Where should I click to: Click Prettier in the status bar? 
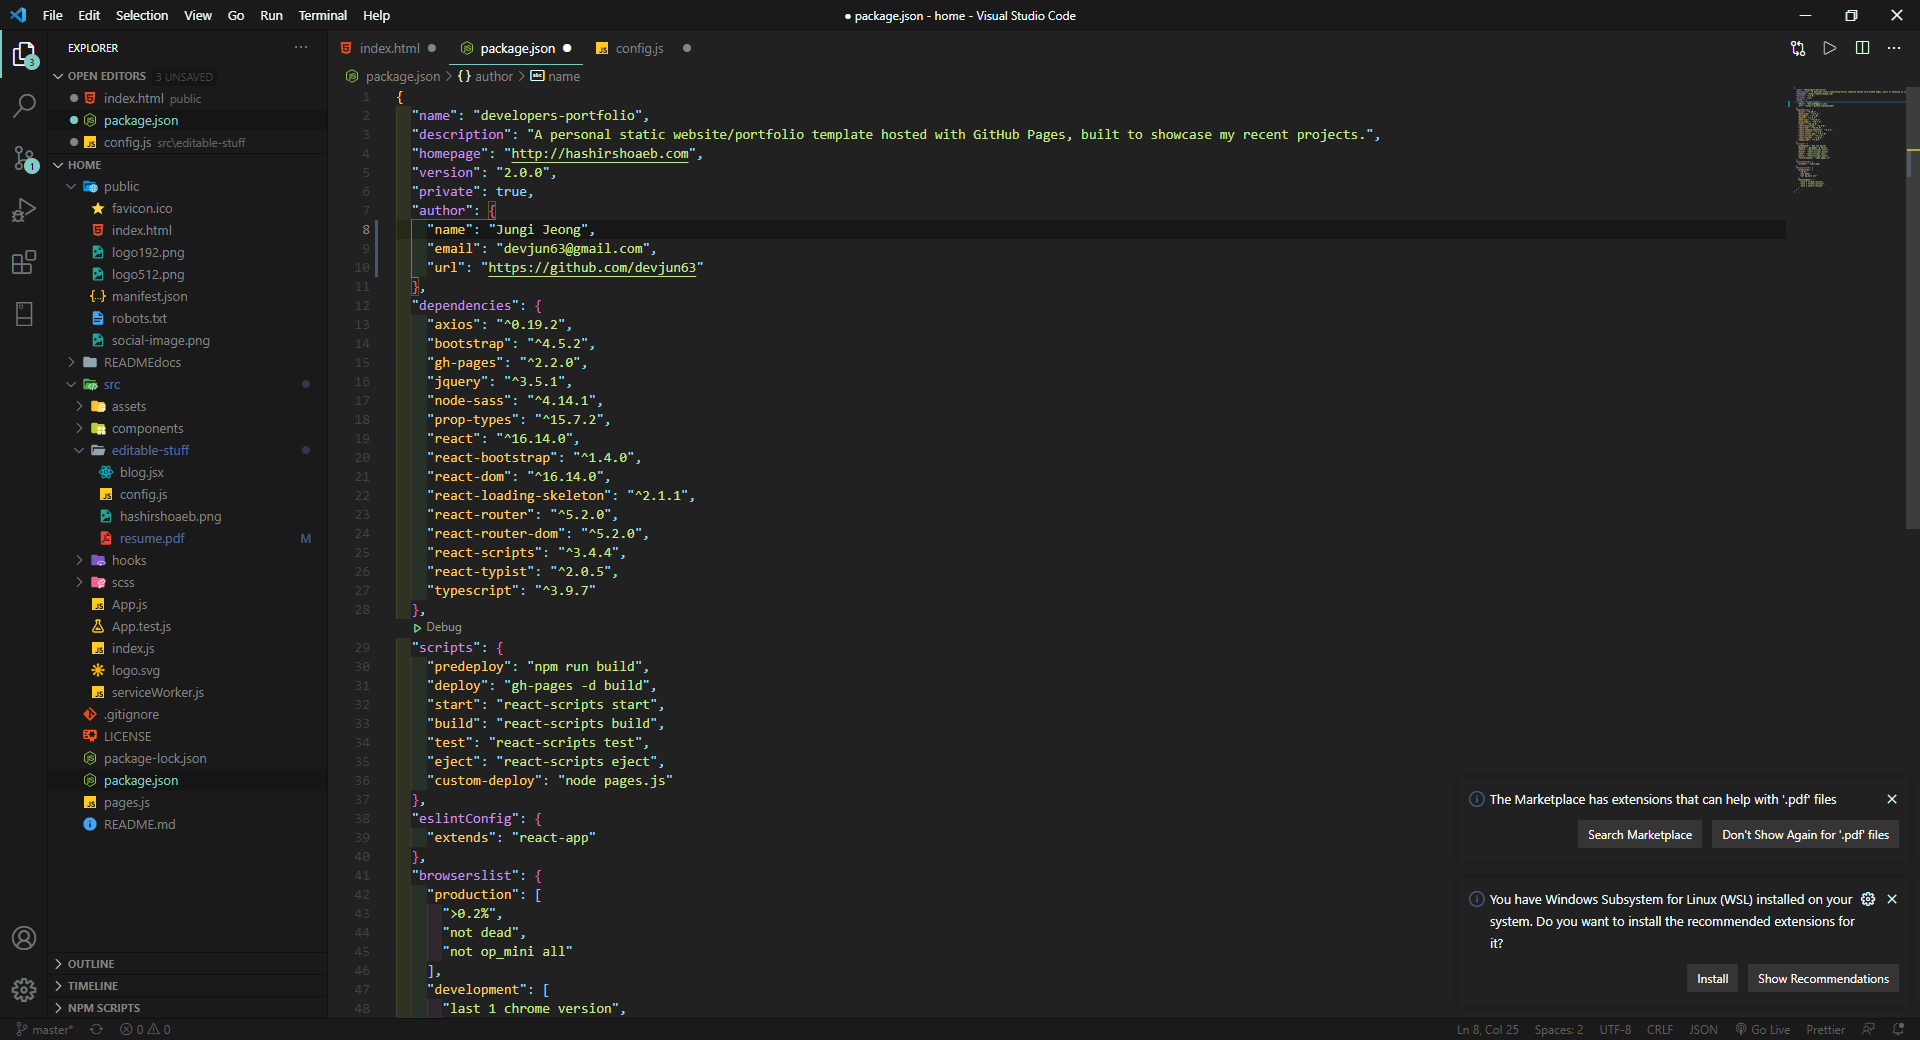click(1825, 1029)
